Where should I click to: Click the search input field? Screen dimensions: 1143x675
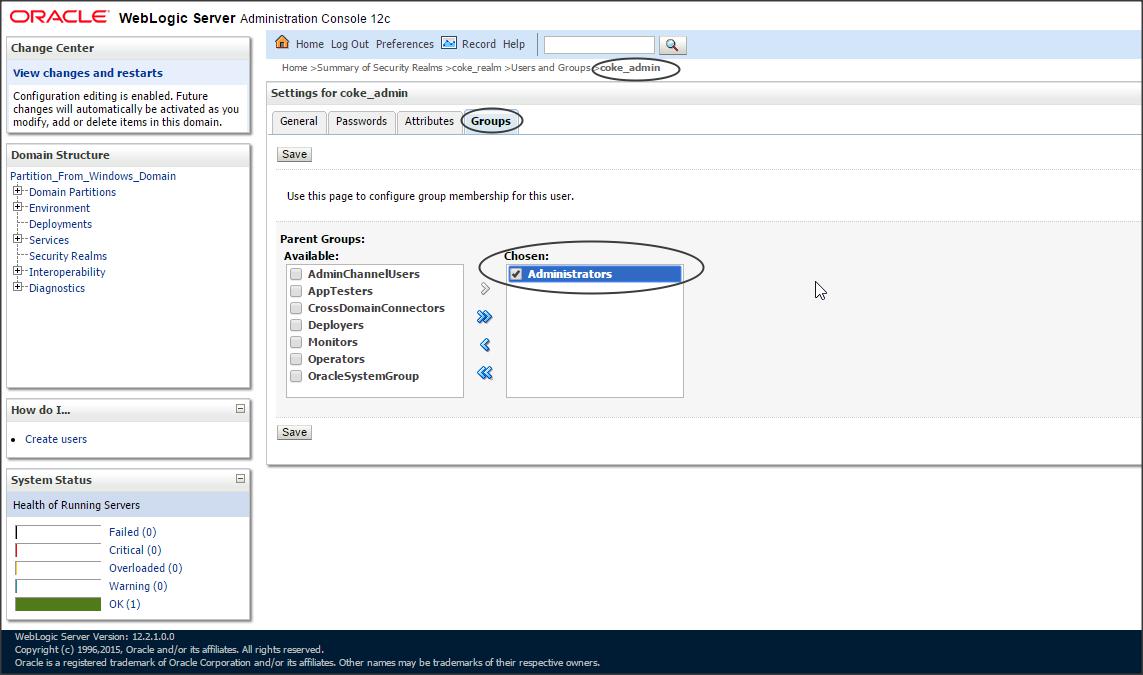[x=599, y=45]
